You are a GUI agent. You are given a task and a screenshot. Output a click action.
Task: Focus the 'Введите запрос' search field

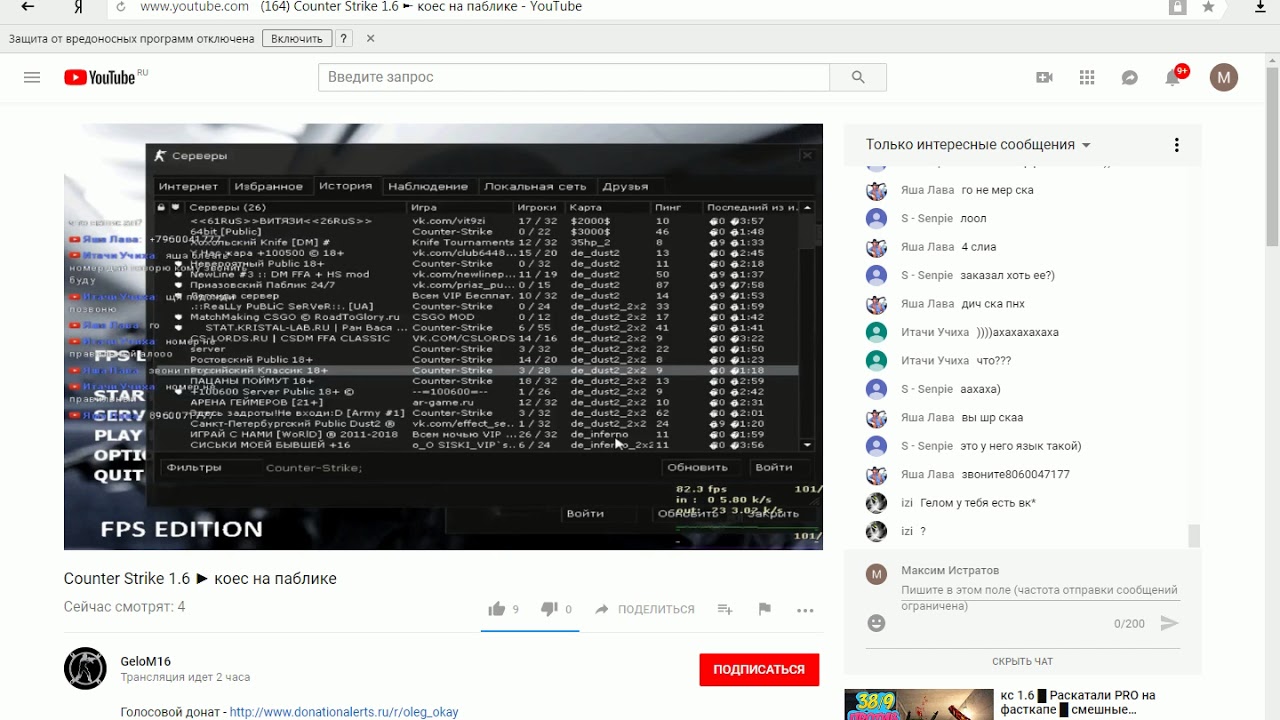tap(574, 77)
